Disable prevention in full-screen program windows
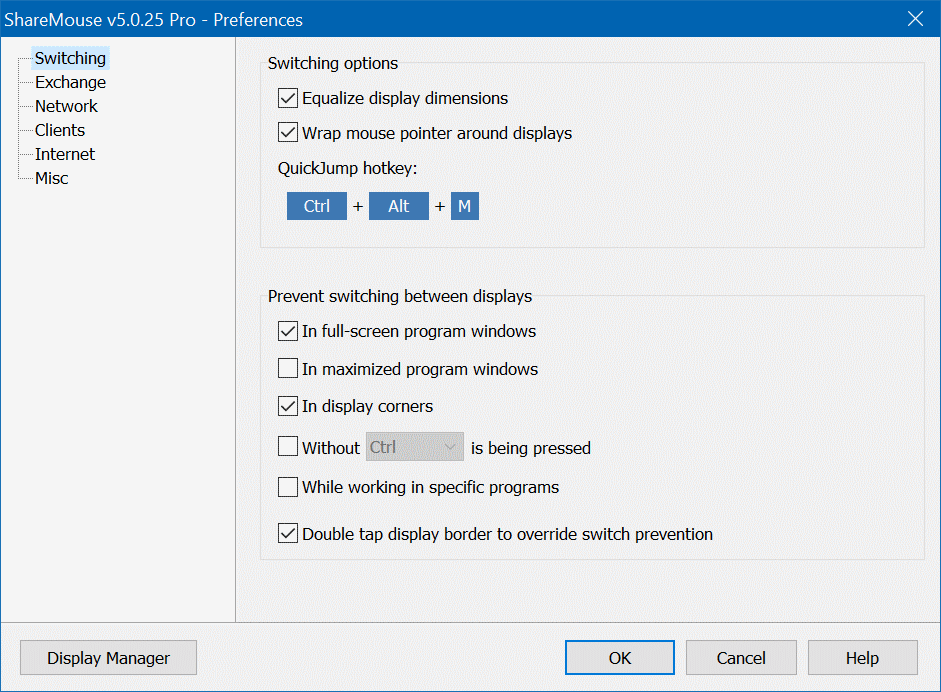The image size is (941, 692). click(x=288, y=331)
